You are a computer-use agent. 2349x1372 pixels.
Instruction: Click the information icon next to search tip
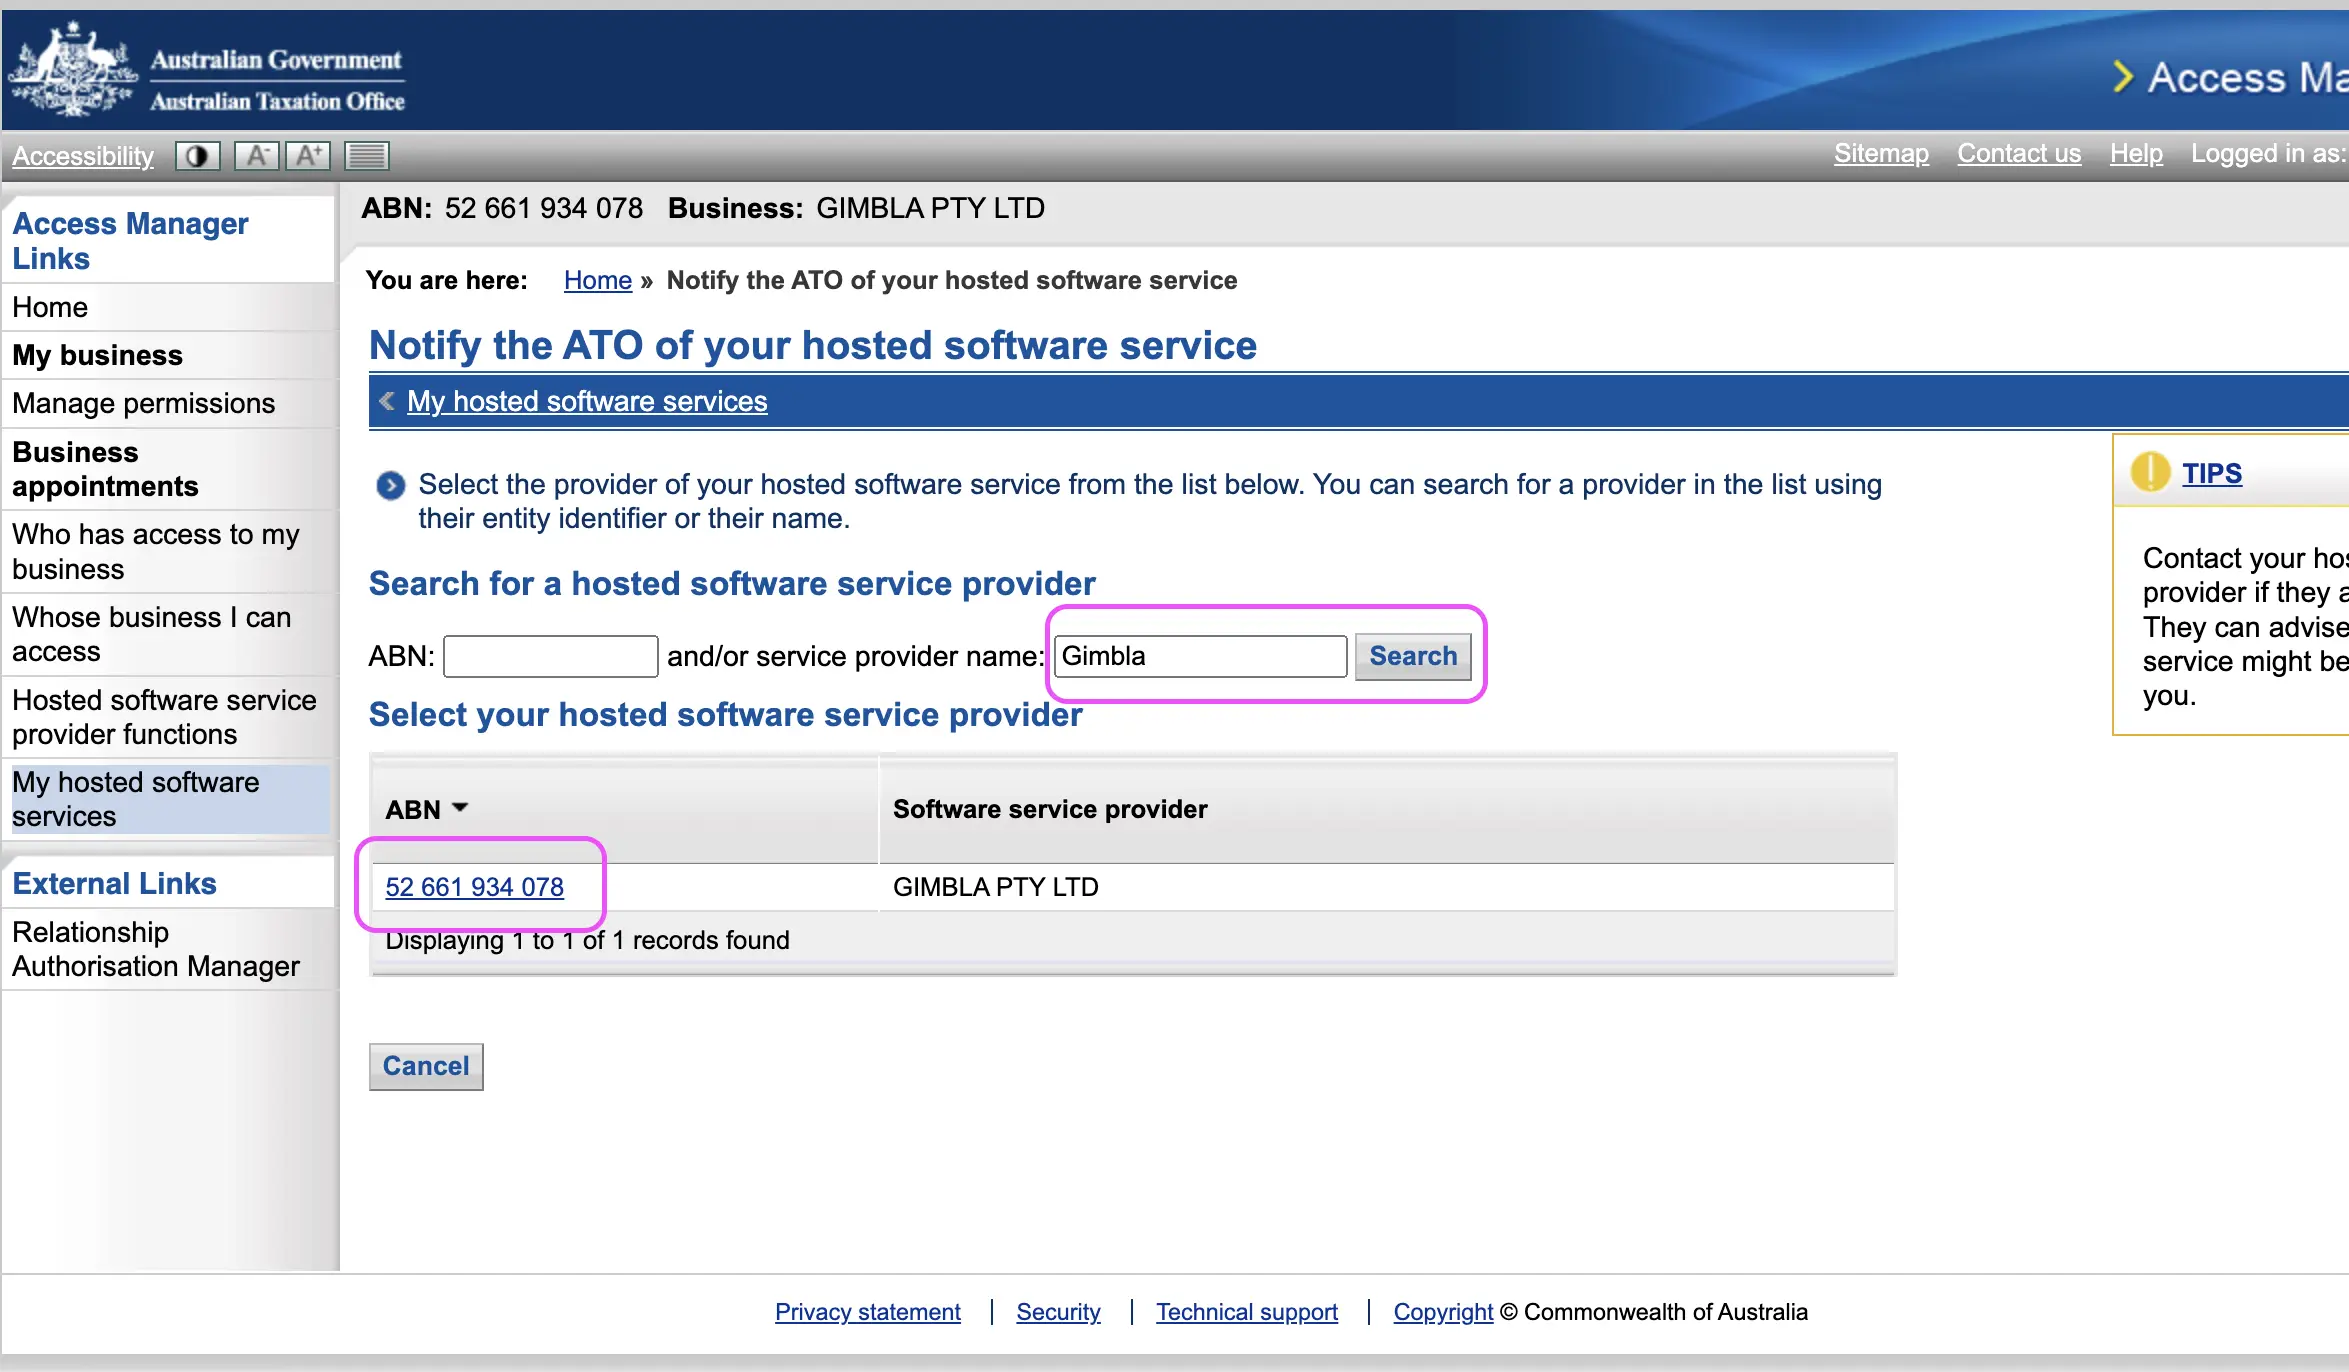[x=2151, y=474]
